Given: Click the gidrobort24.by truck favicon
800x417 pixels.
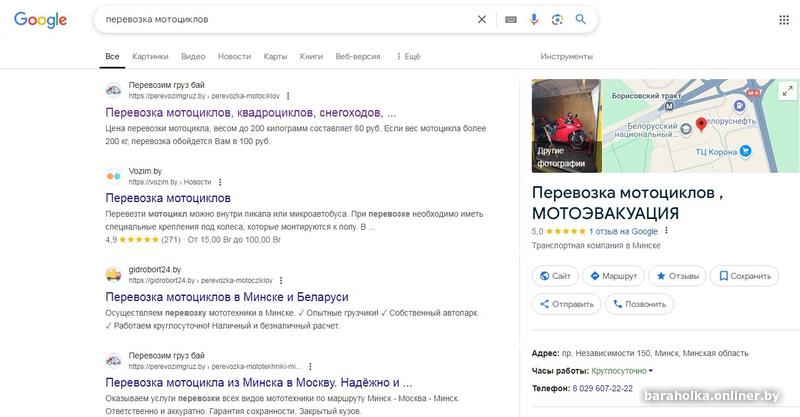Looking at the screenshot, I should (x=113, y=275).
